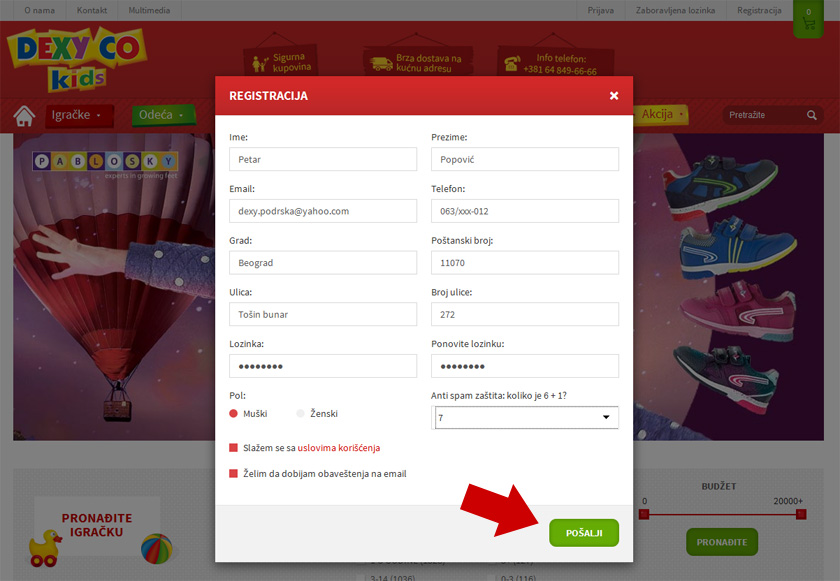Open the anti spam answer dropdown
The image size is (840, 581).
(526, 418)
